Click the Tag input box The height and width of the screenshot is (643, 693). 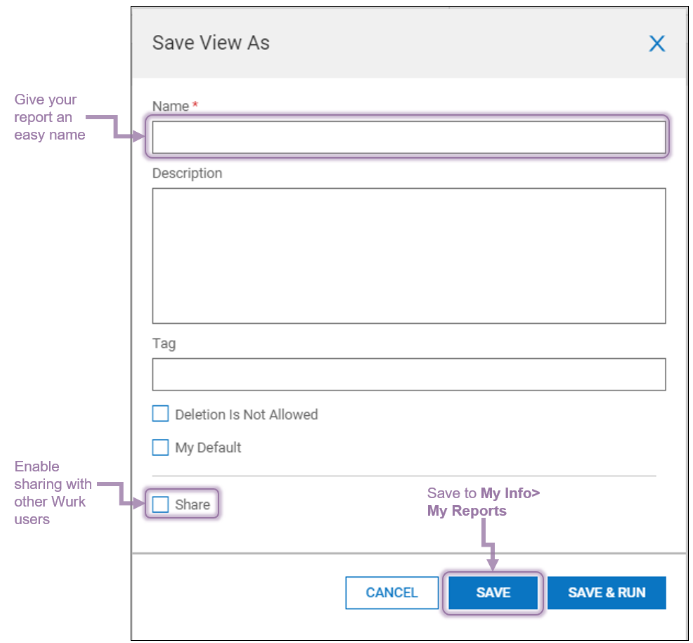click(x=408, y=374)
